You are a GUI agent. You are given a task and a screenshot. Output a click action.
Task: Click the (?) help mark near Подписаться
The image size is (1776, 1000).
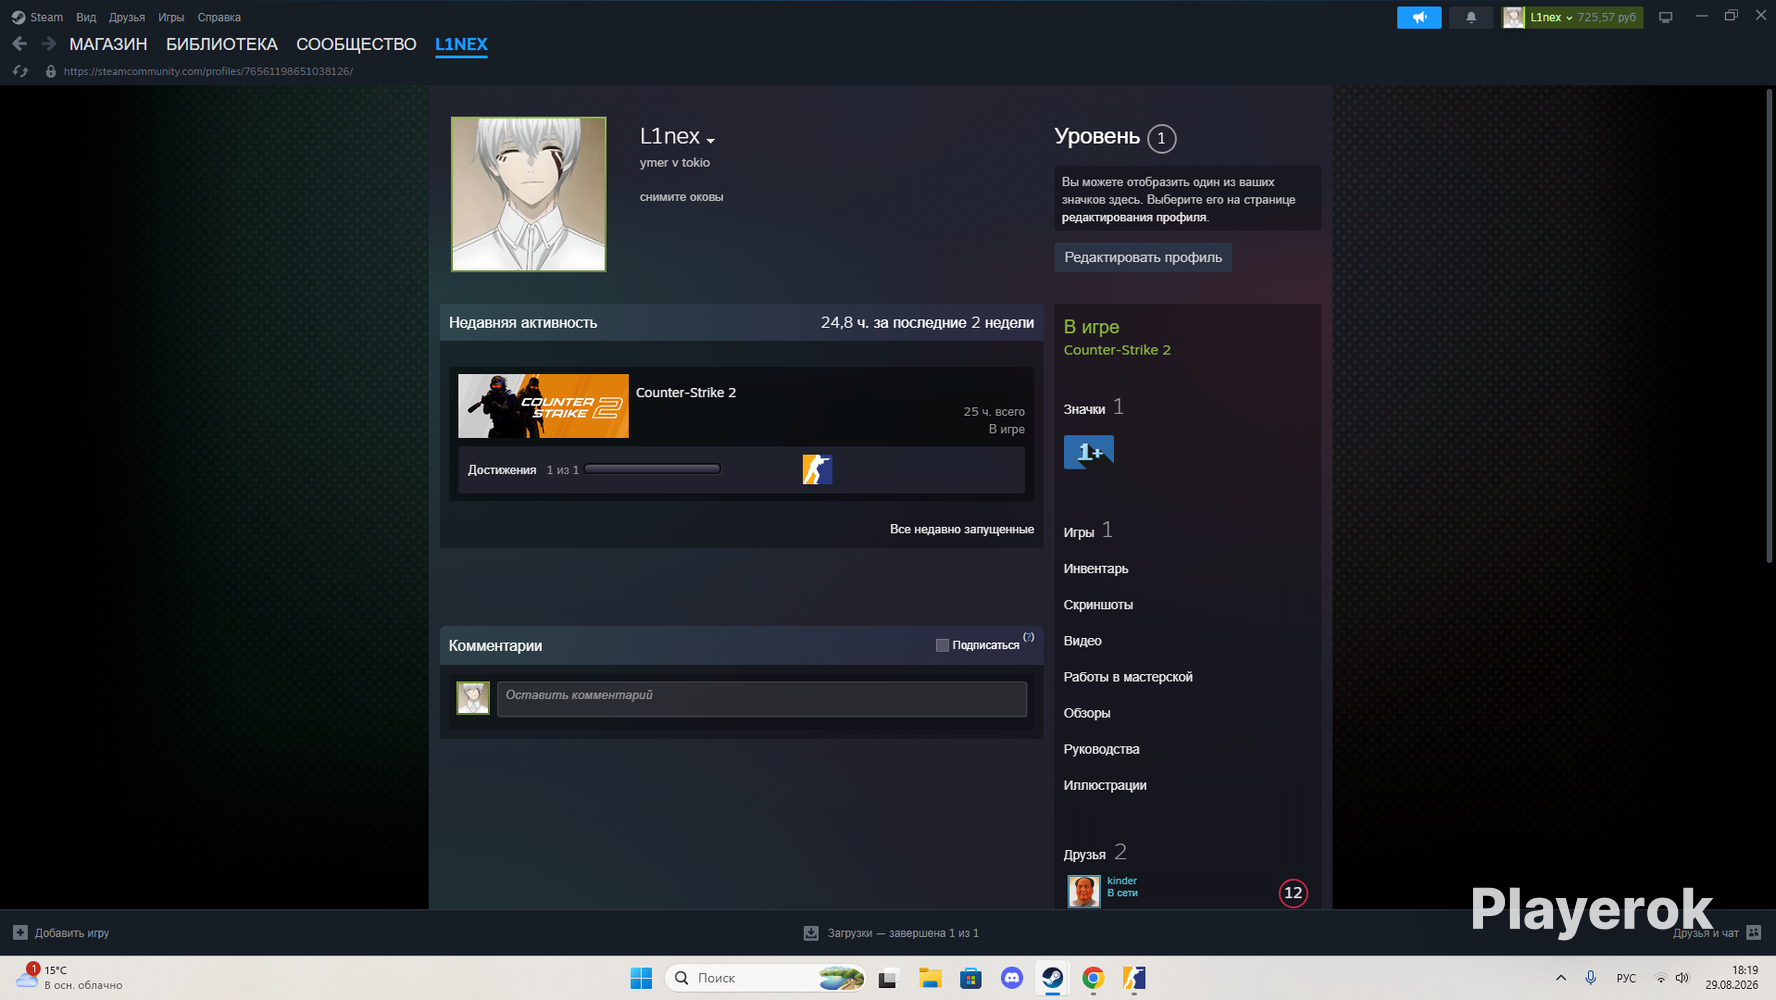pos(1028,637)
